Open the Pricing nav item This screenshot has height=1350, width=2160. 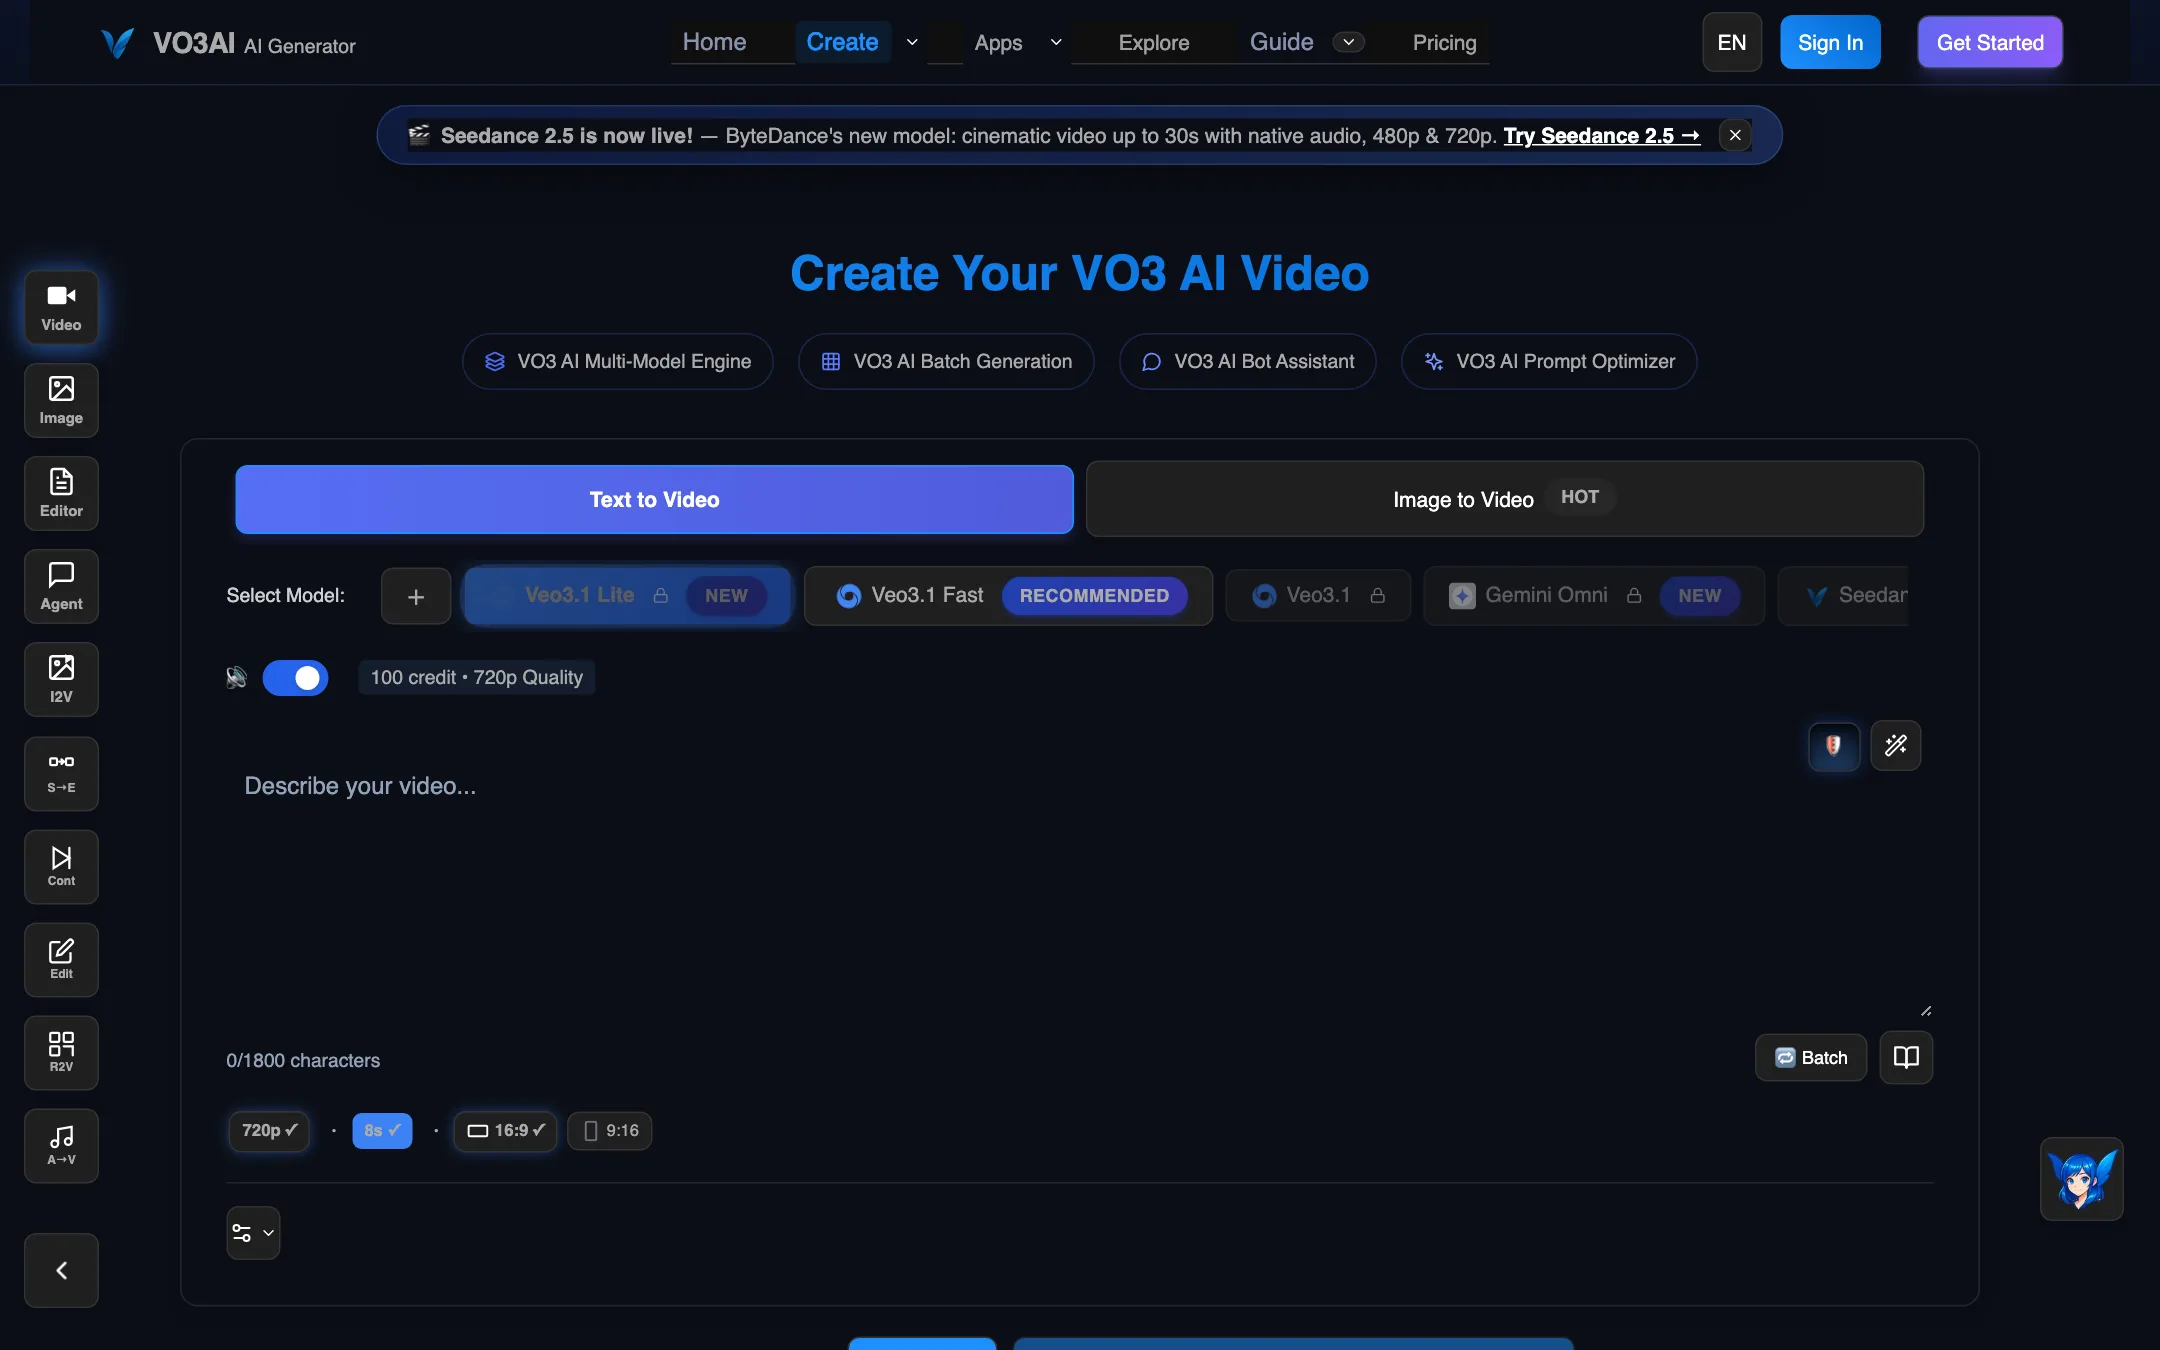[1444, 43]
